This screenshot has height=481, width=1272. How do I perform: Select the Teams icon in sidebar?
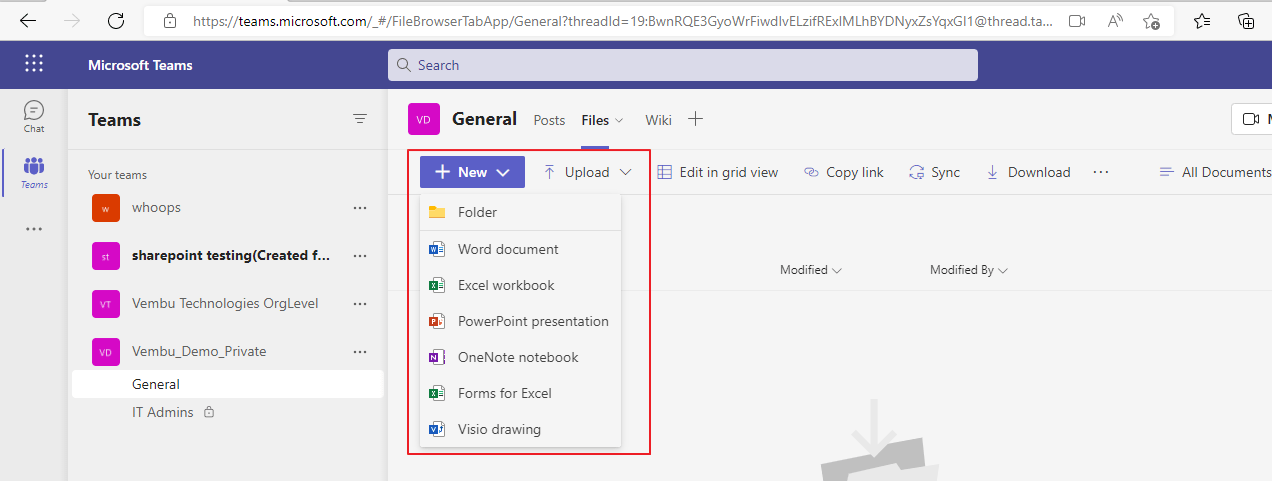34,172
